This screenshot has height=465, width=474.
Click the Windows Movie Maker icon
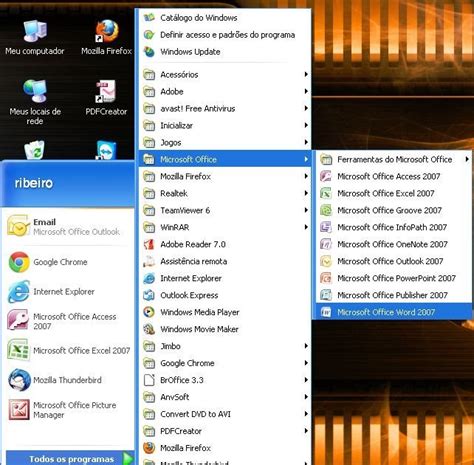coord(149,329)
